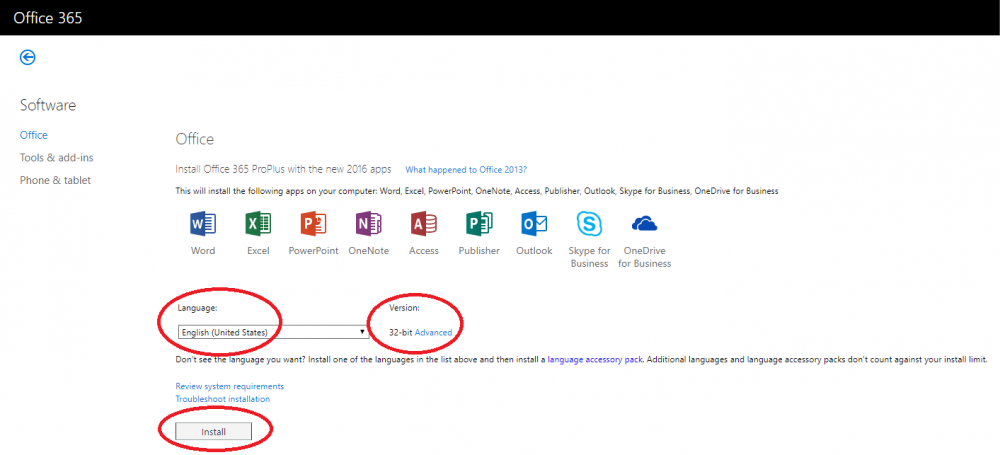Click the PowerPoint app icon
1000x455 pixels.
[x=313, y=224]
